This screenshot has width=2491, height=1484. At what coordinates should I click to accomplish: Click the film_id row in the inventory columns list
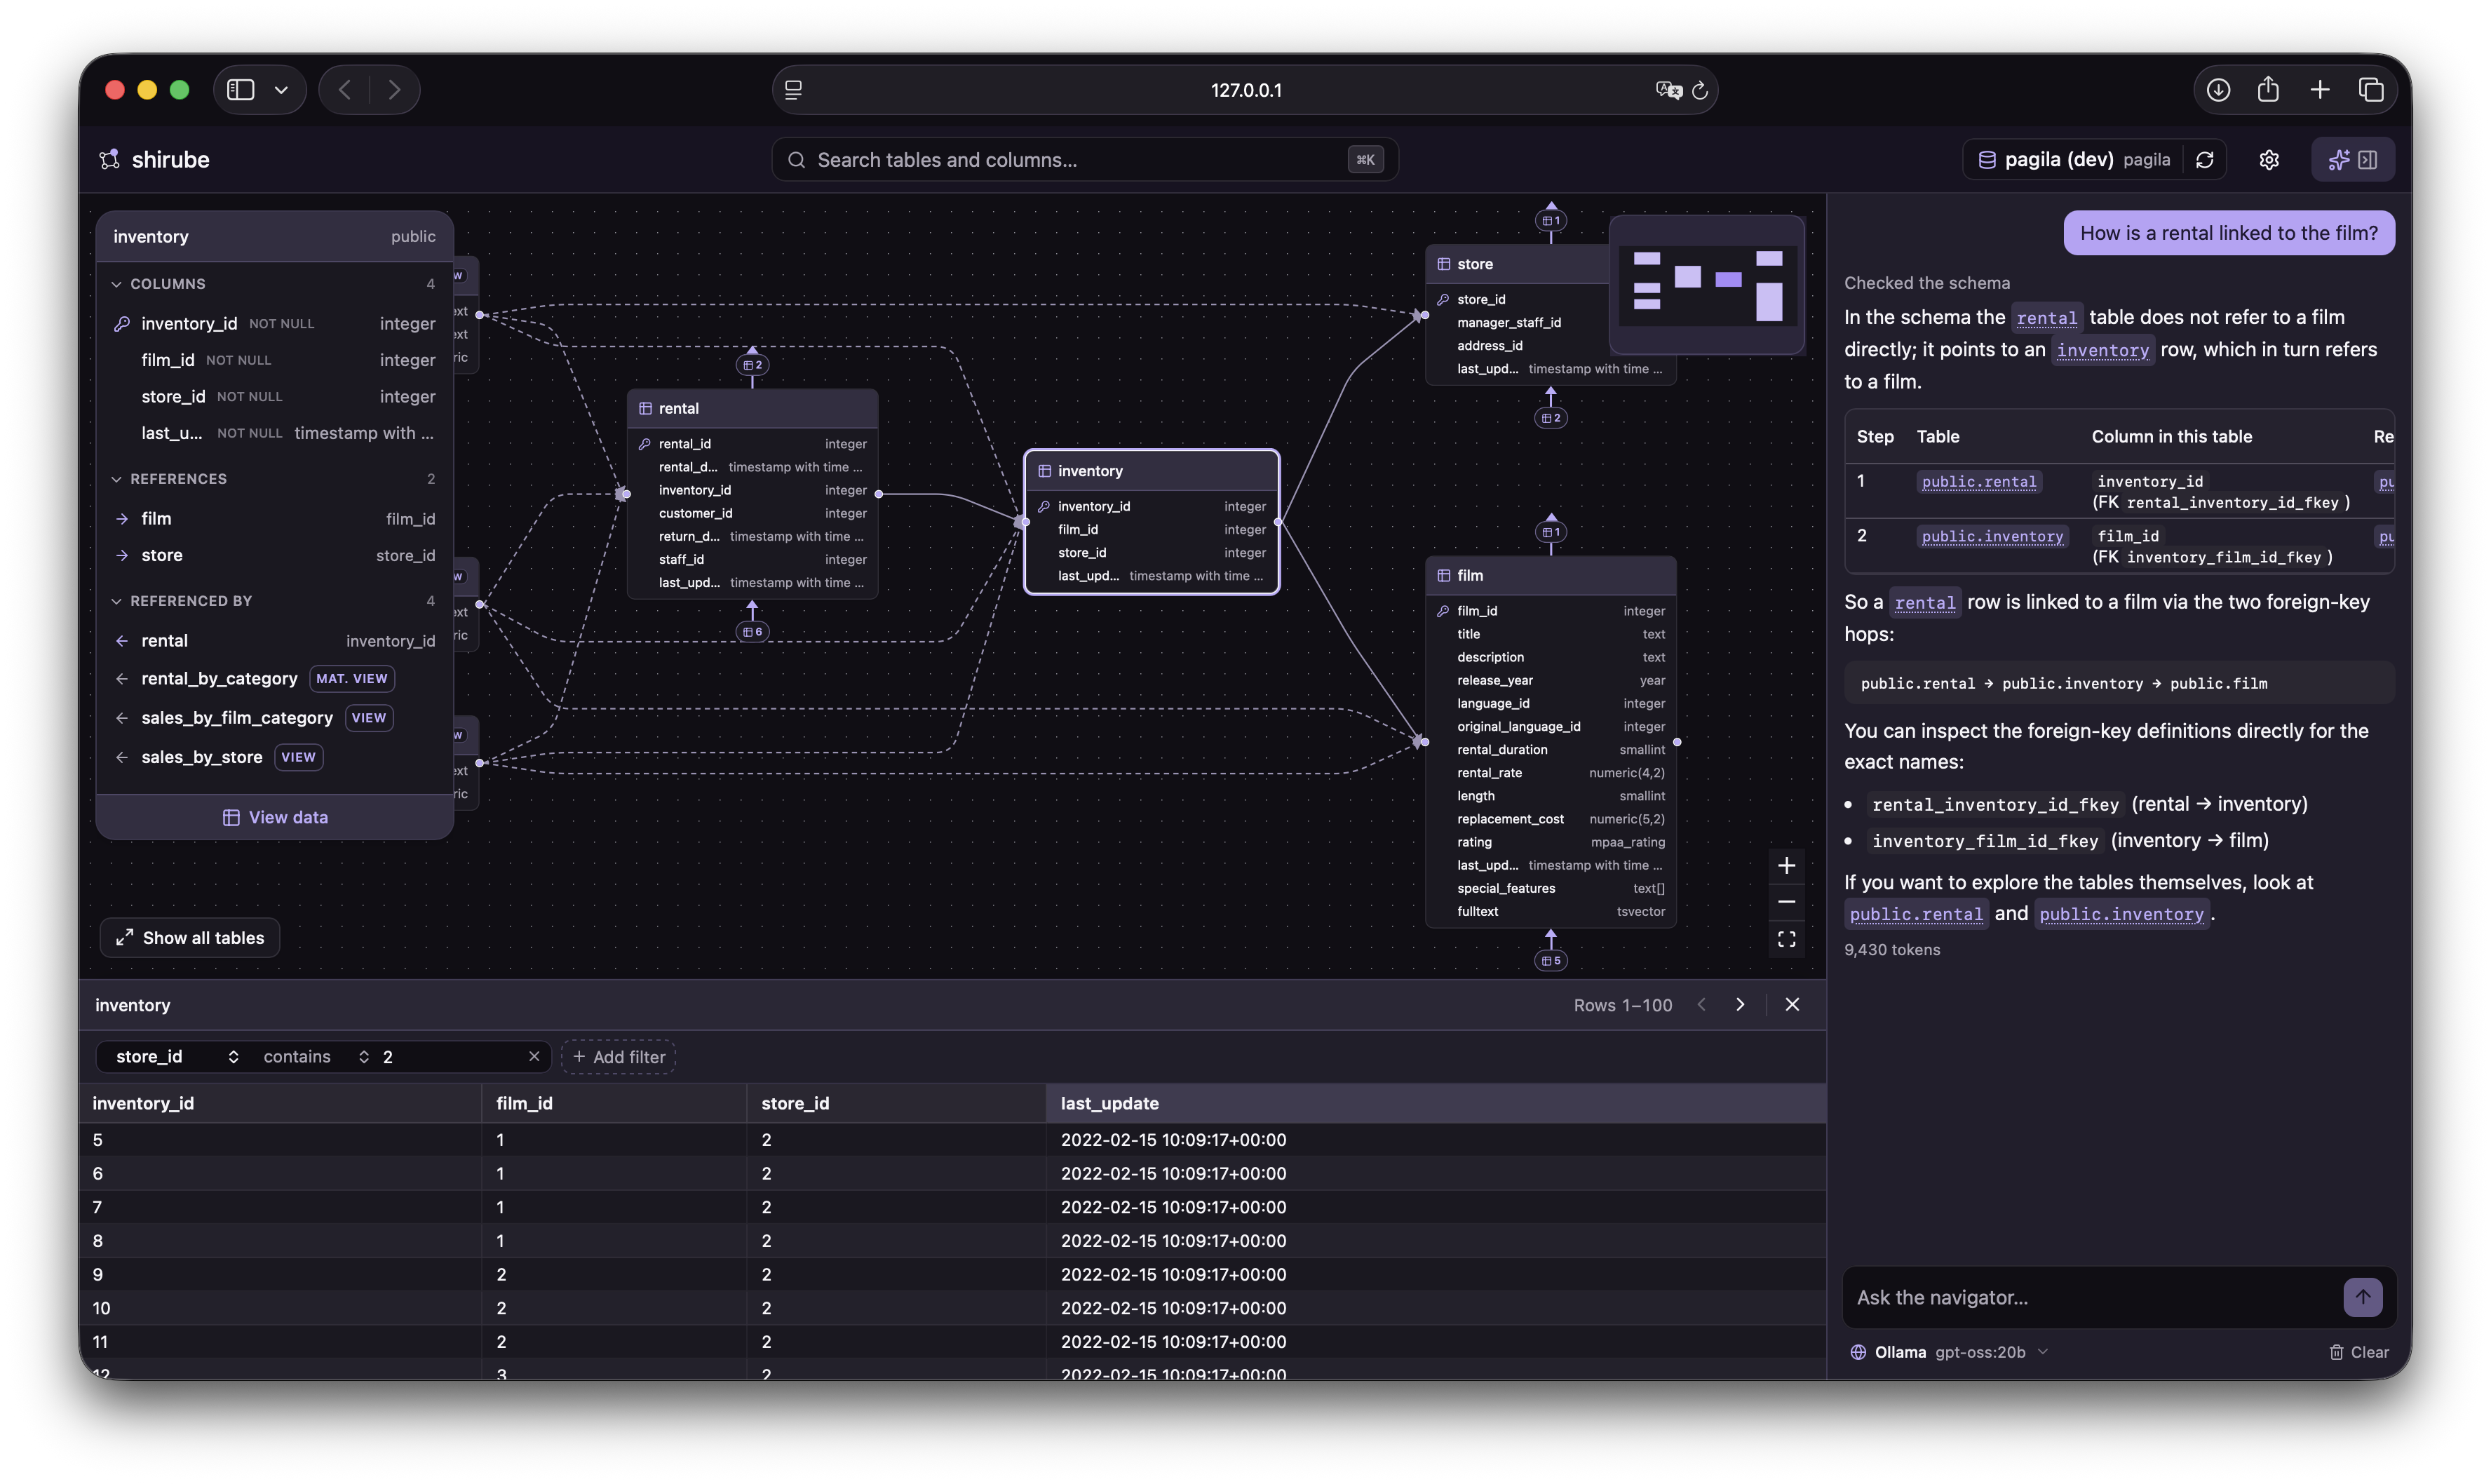coord(275,360)
